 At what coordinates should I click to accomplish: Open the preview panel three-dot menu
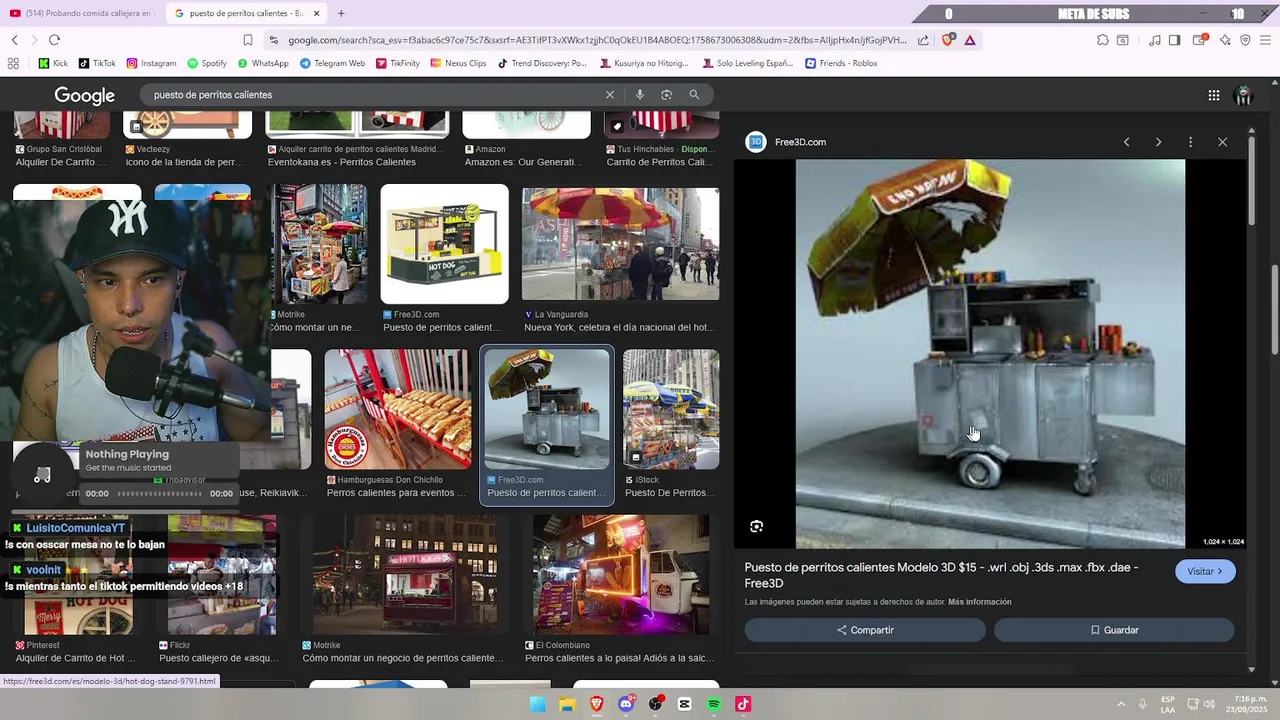click(1190, 142)
